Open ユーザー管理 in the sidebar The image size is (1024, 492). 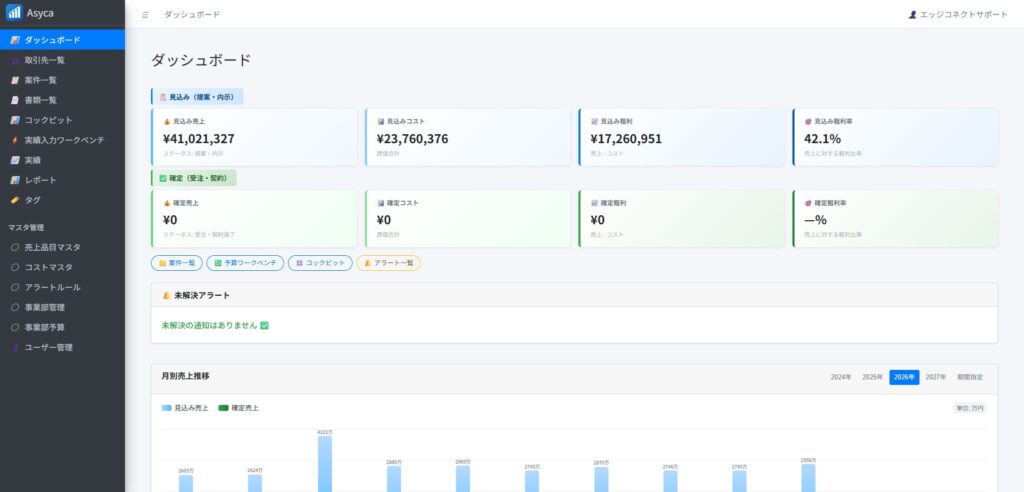point(48,347)
